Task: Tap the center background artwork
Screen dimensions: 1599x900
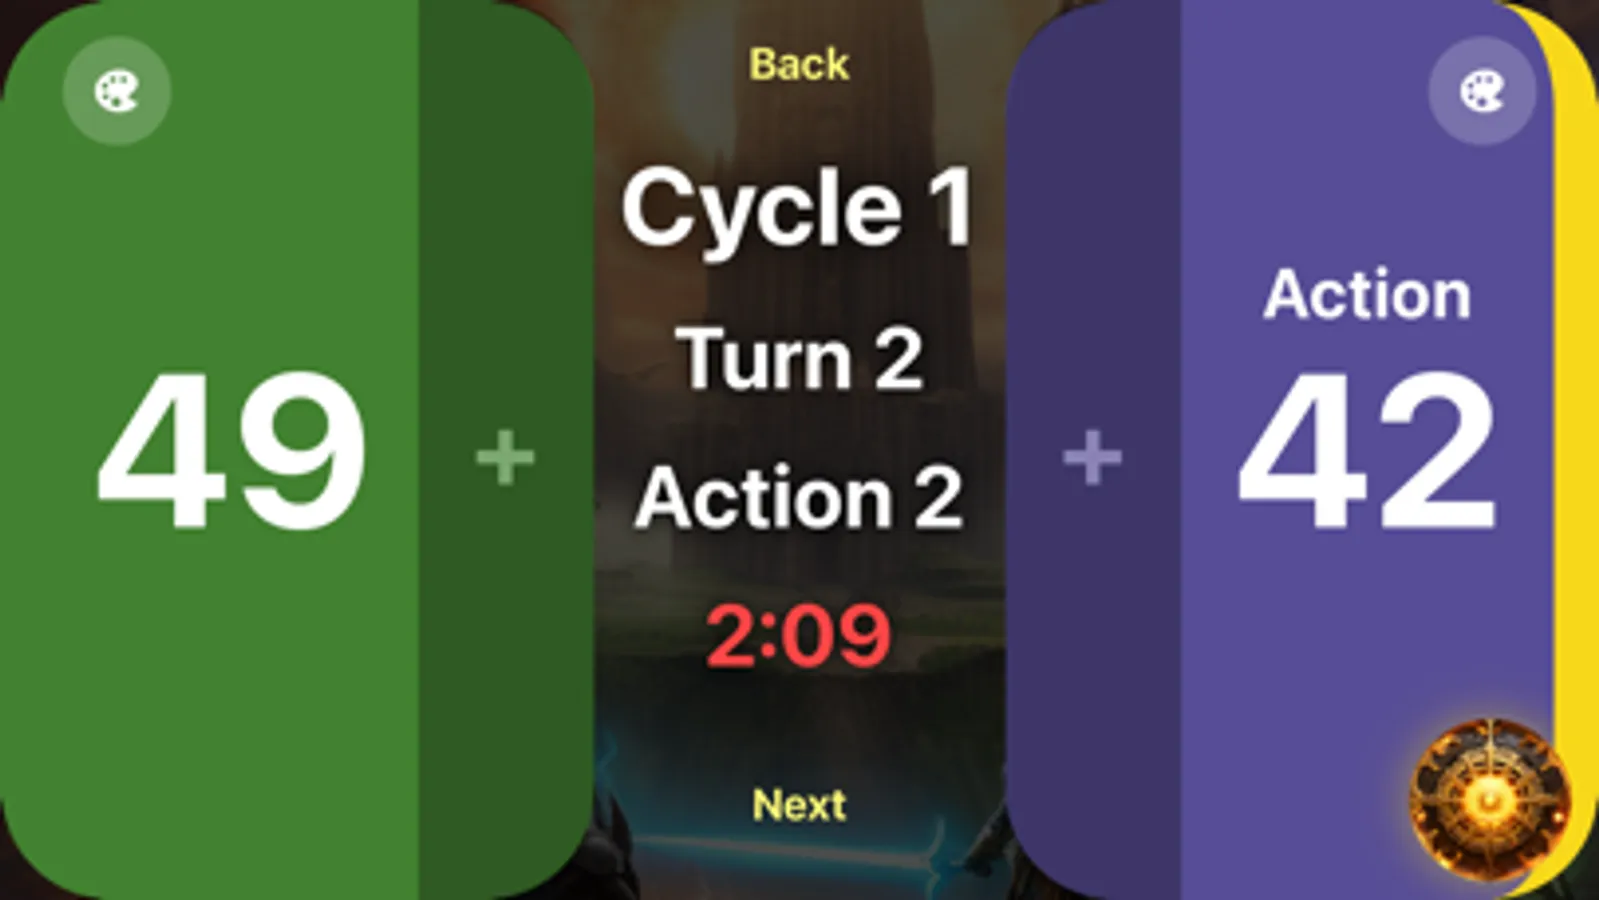Action: 800,720
